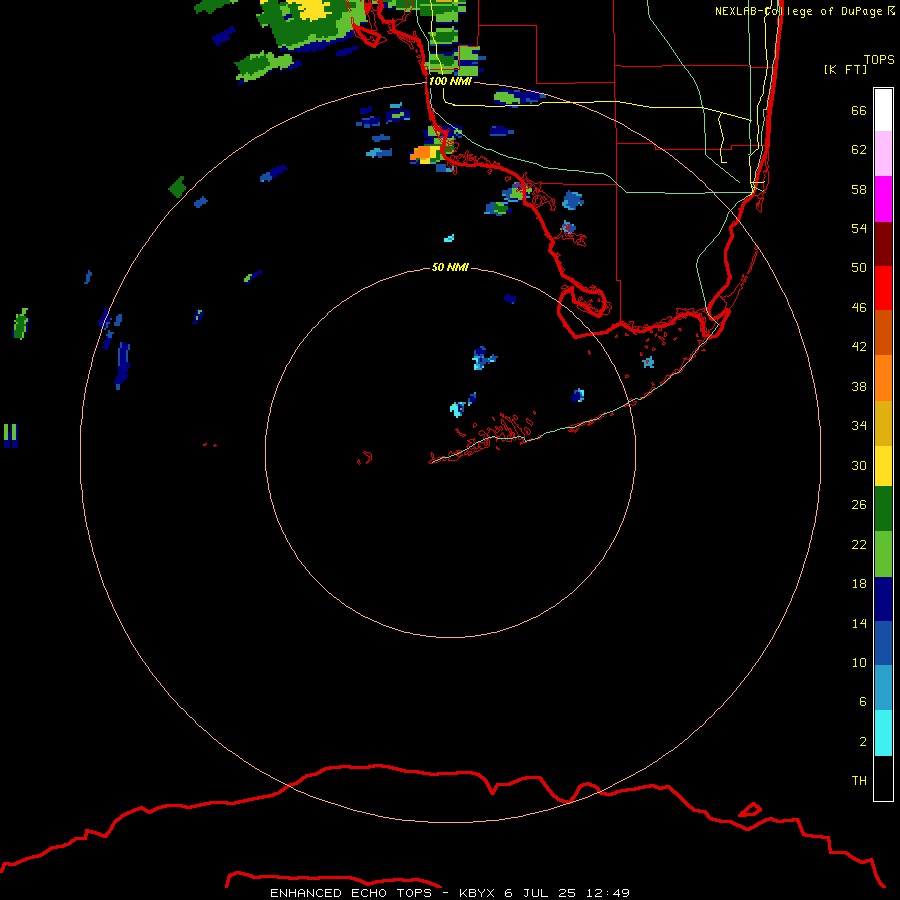This screenshot has height=900, width=900.
Task: Click the light green 22 K FT swatch
Action: tap(883, 554)
